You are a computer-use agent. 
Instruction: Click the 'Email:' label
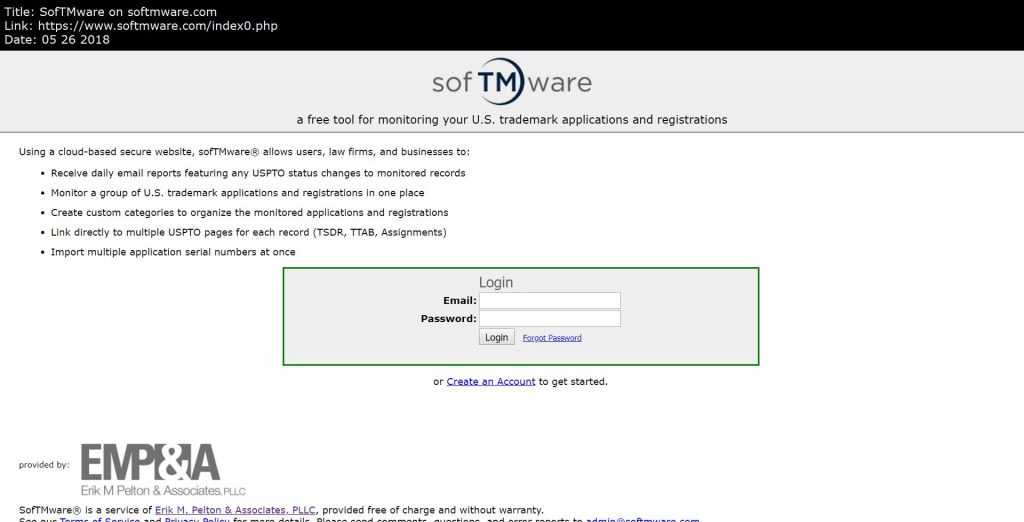(x=460, y=301)
